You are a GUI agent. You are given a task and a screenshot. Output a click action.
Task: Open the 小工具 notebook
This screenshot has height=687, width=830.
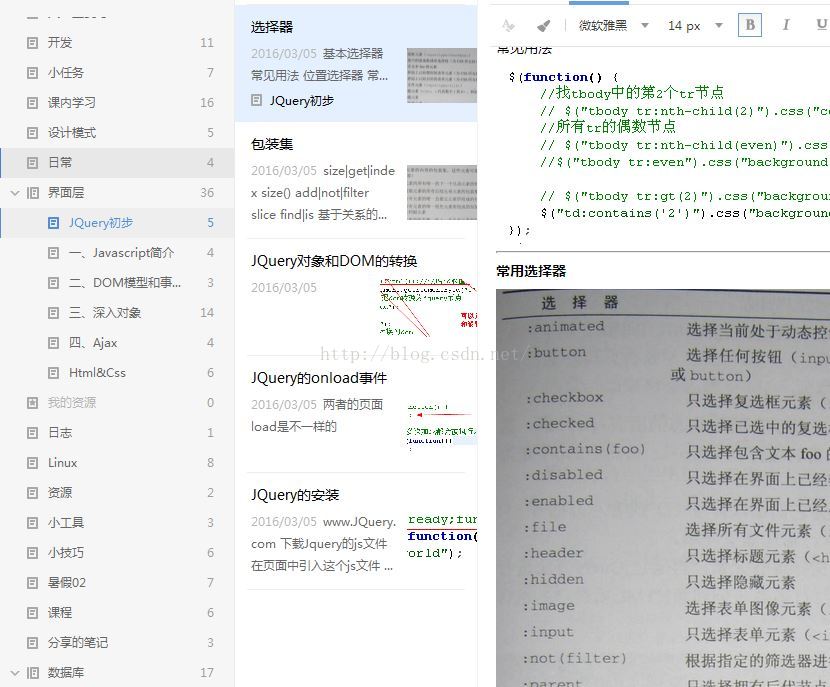(117, 523)
